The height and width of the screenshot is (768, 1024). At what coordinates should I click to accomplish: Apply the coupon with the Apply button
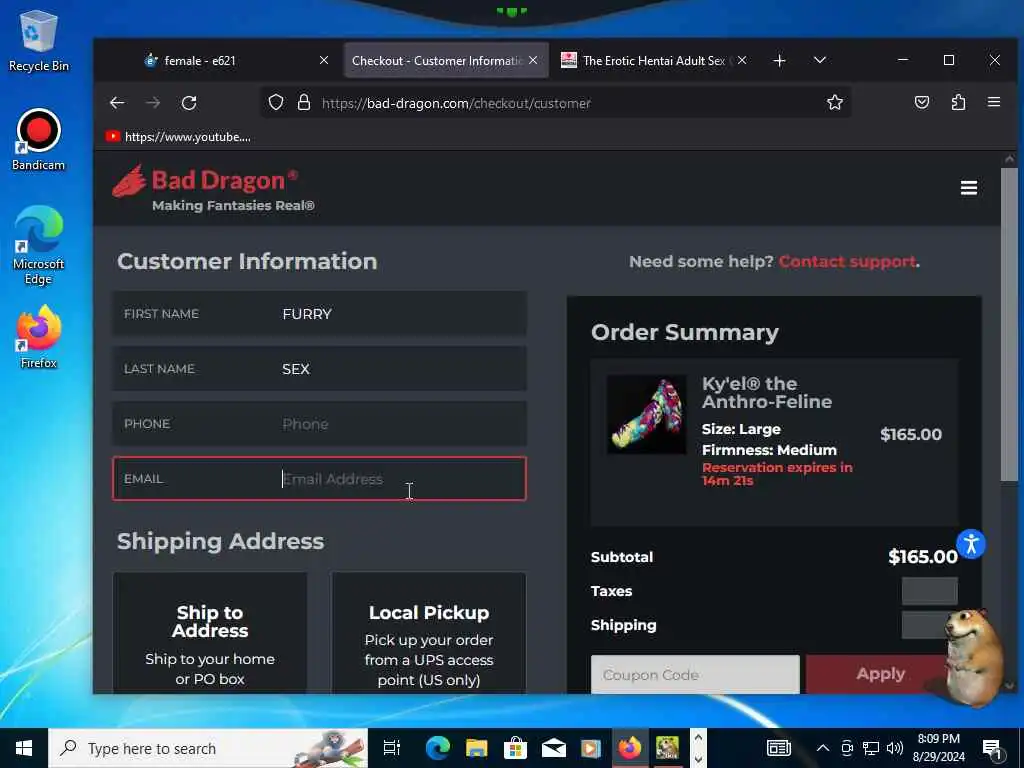click(880, 674)
